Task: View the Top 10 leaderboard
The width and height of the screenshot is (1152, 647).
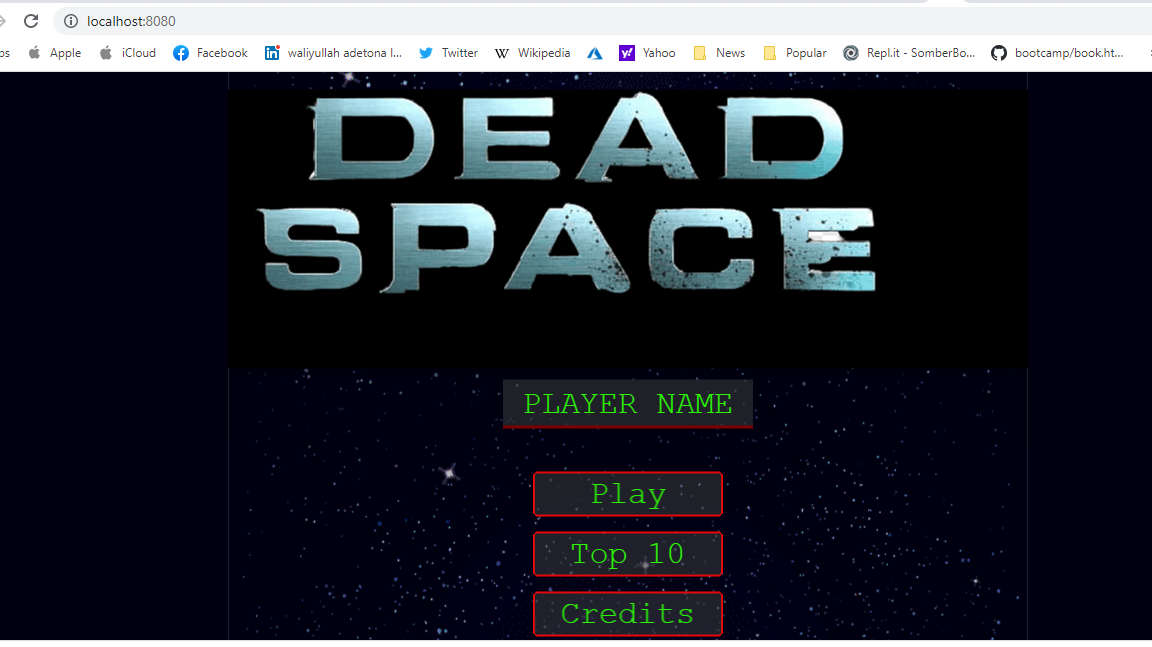Action: (x=627, y=554)
